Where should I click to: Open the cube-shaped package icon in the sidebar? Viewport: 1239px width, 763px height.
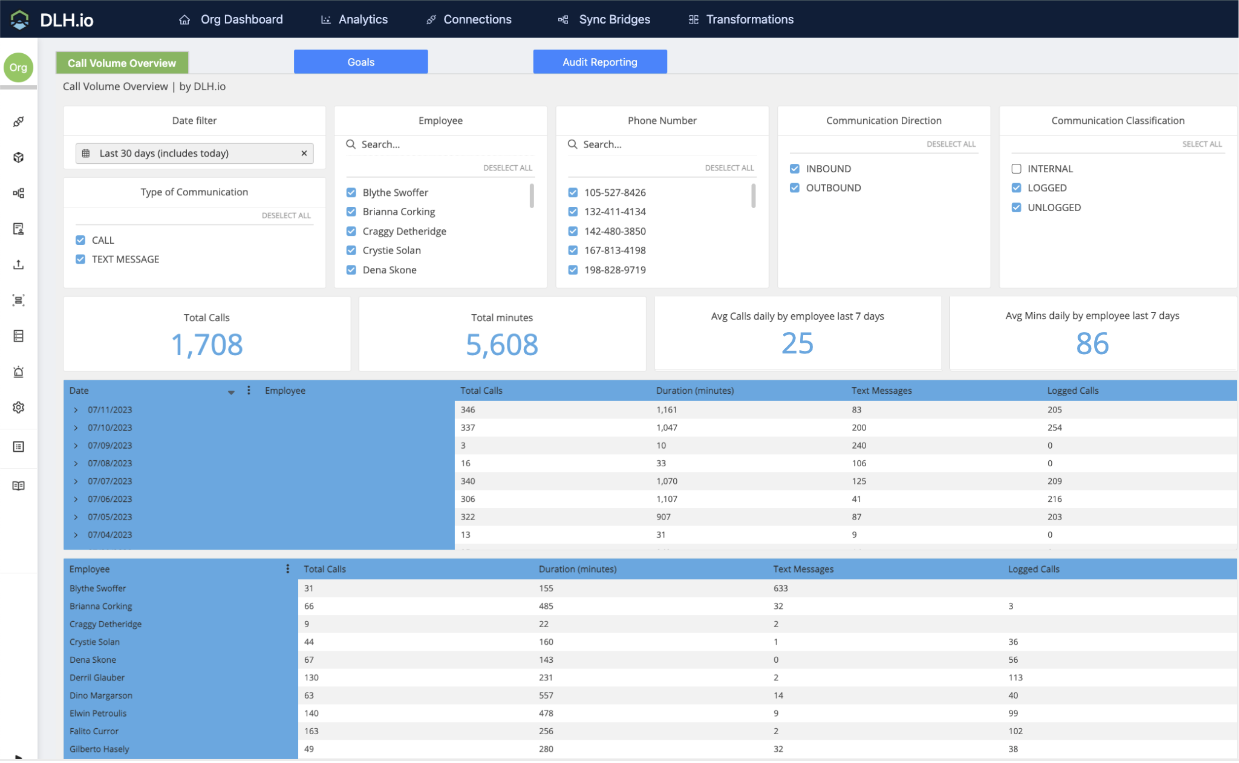(18, 157)
